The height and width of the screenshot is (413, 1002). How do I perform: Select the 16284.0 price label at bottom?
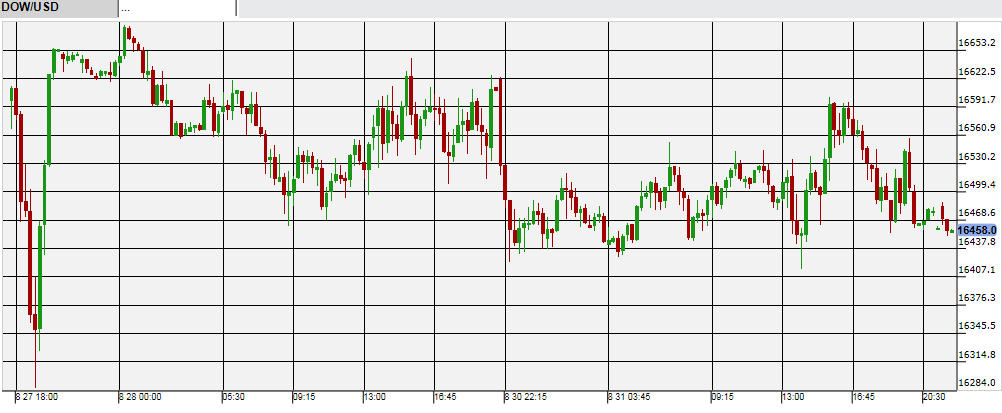978,383
